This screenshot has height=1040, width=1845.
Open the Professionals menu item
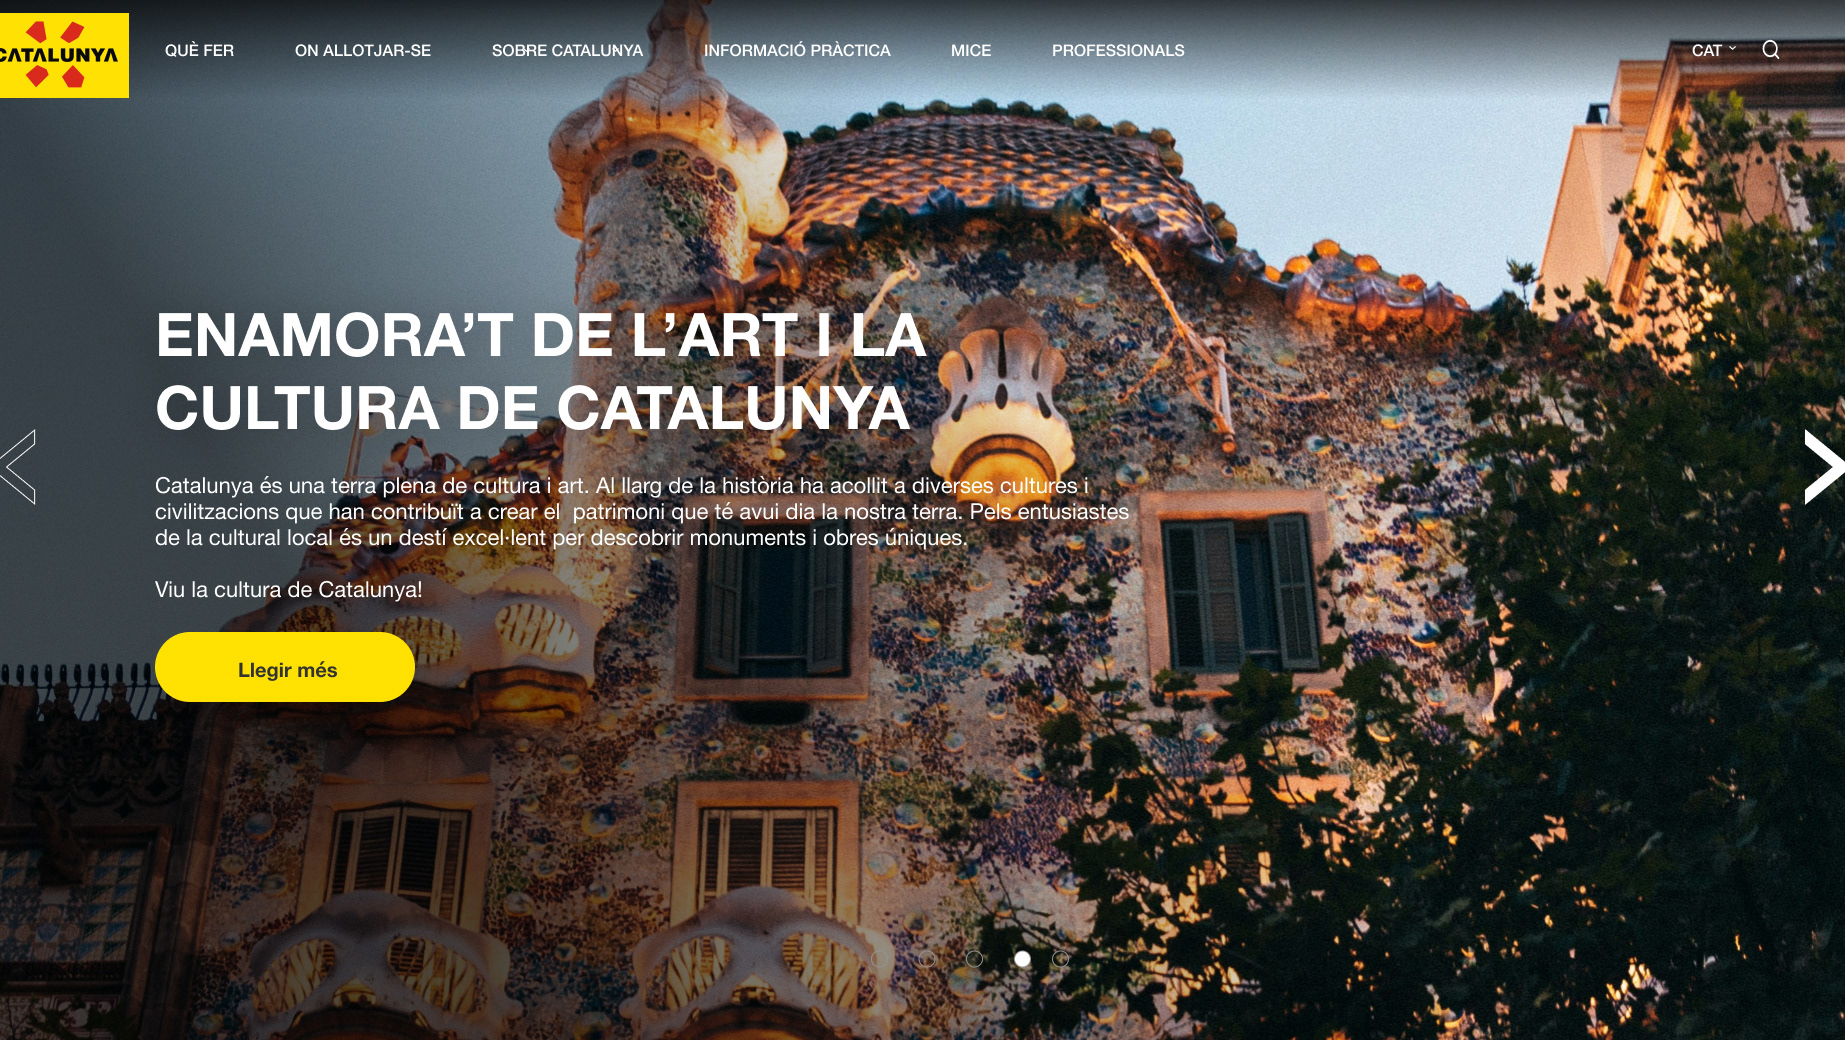click(x=1118, y=50)
